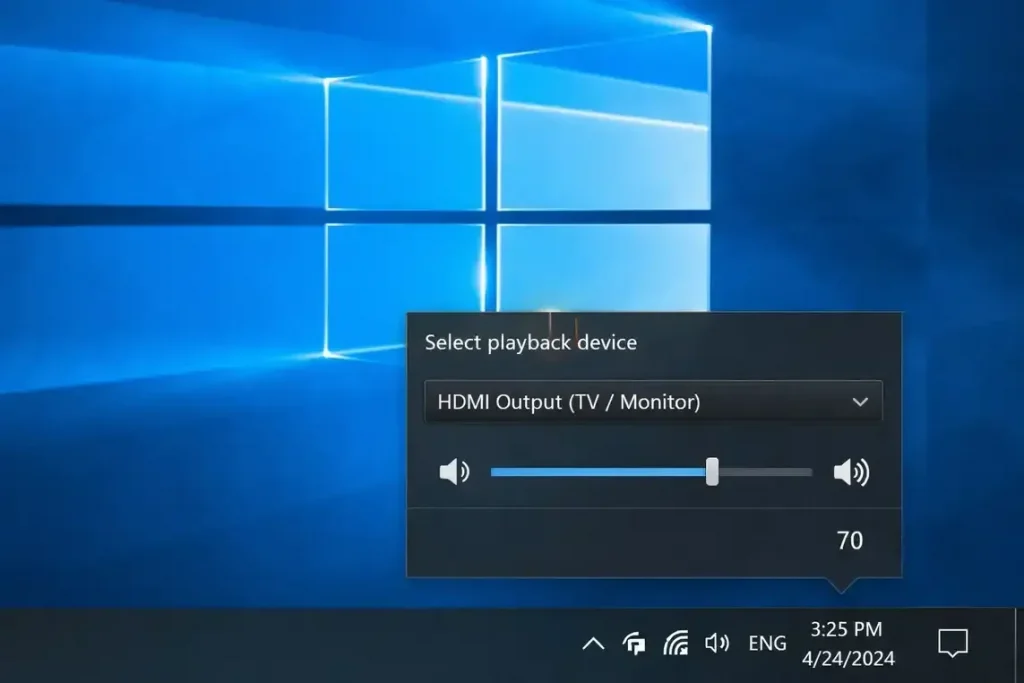Click the "Select playback device" heading text

pyautogui.click(x=530, y=342)
